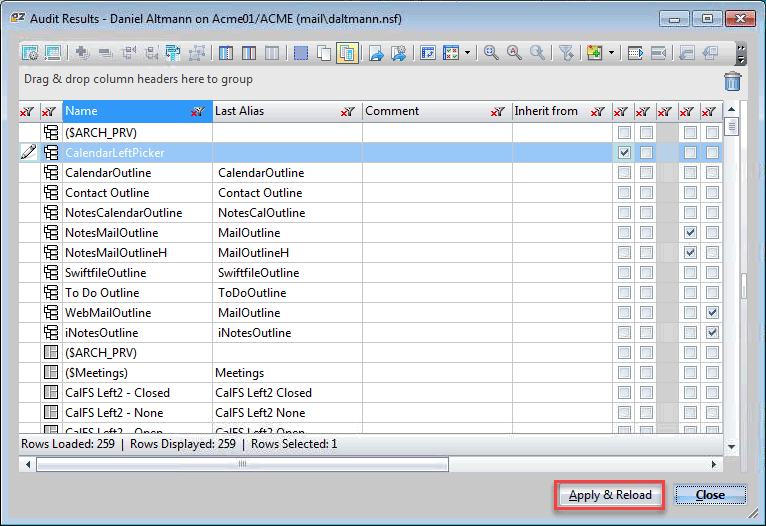
Task: Toggle the last checkbox in WebMailOutline row
Action: (712, 313)
